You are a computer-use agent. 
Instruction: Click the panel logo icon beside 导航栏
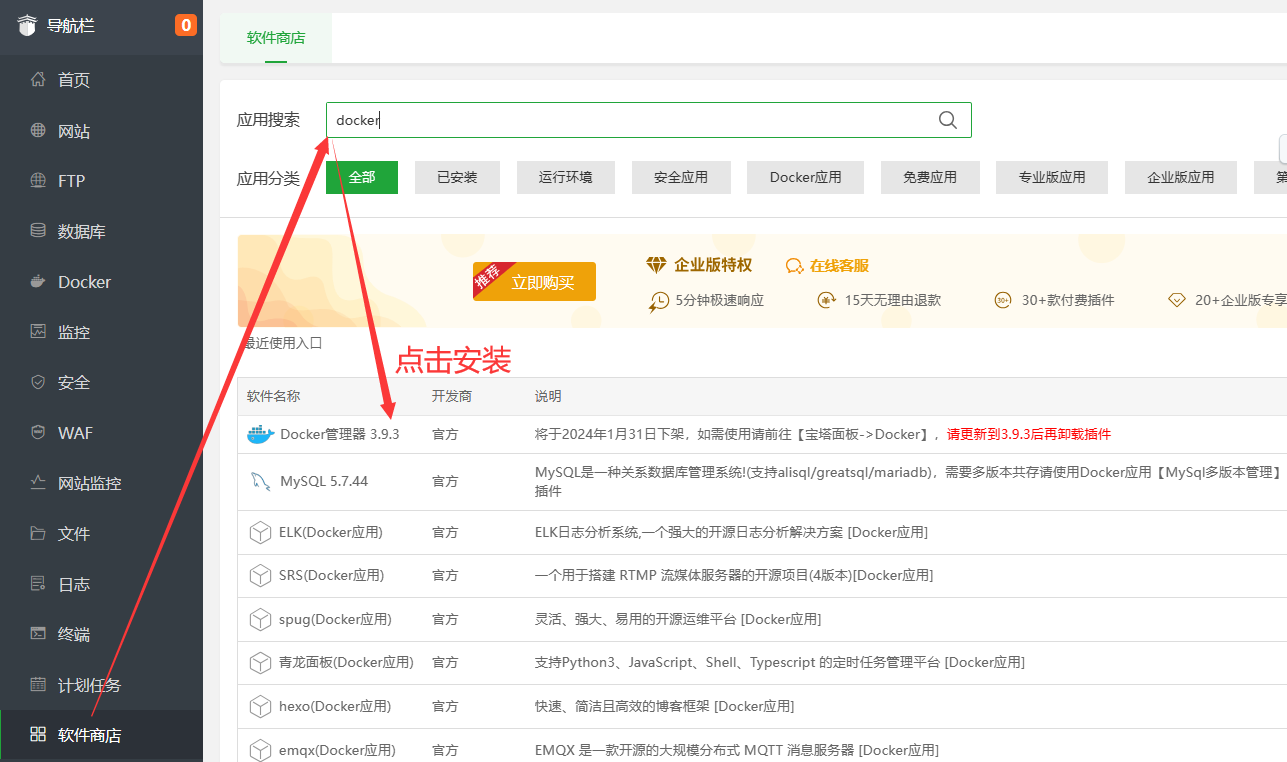pyautogui.click(x=26, y=25)
